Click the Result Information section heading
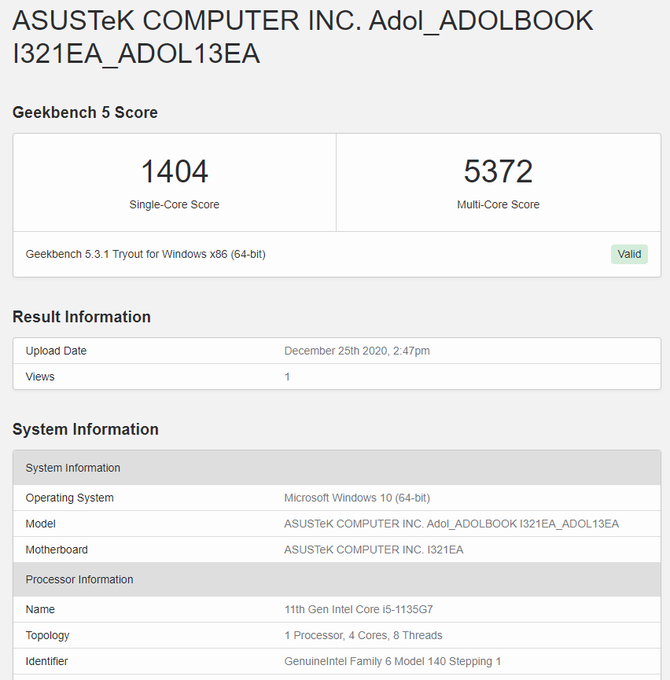 (x=81, y=317)
